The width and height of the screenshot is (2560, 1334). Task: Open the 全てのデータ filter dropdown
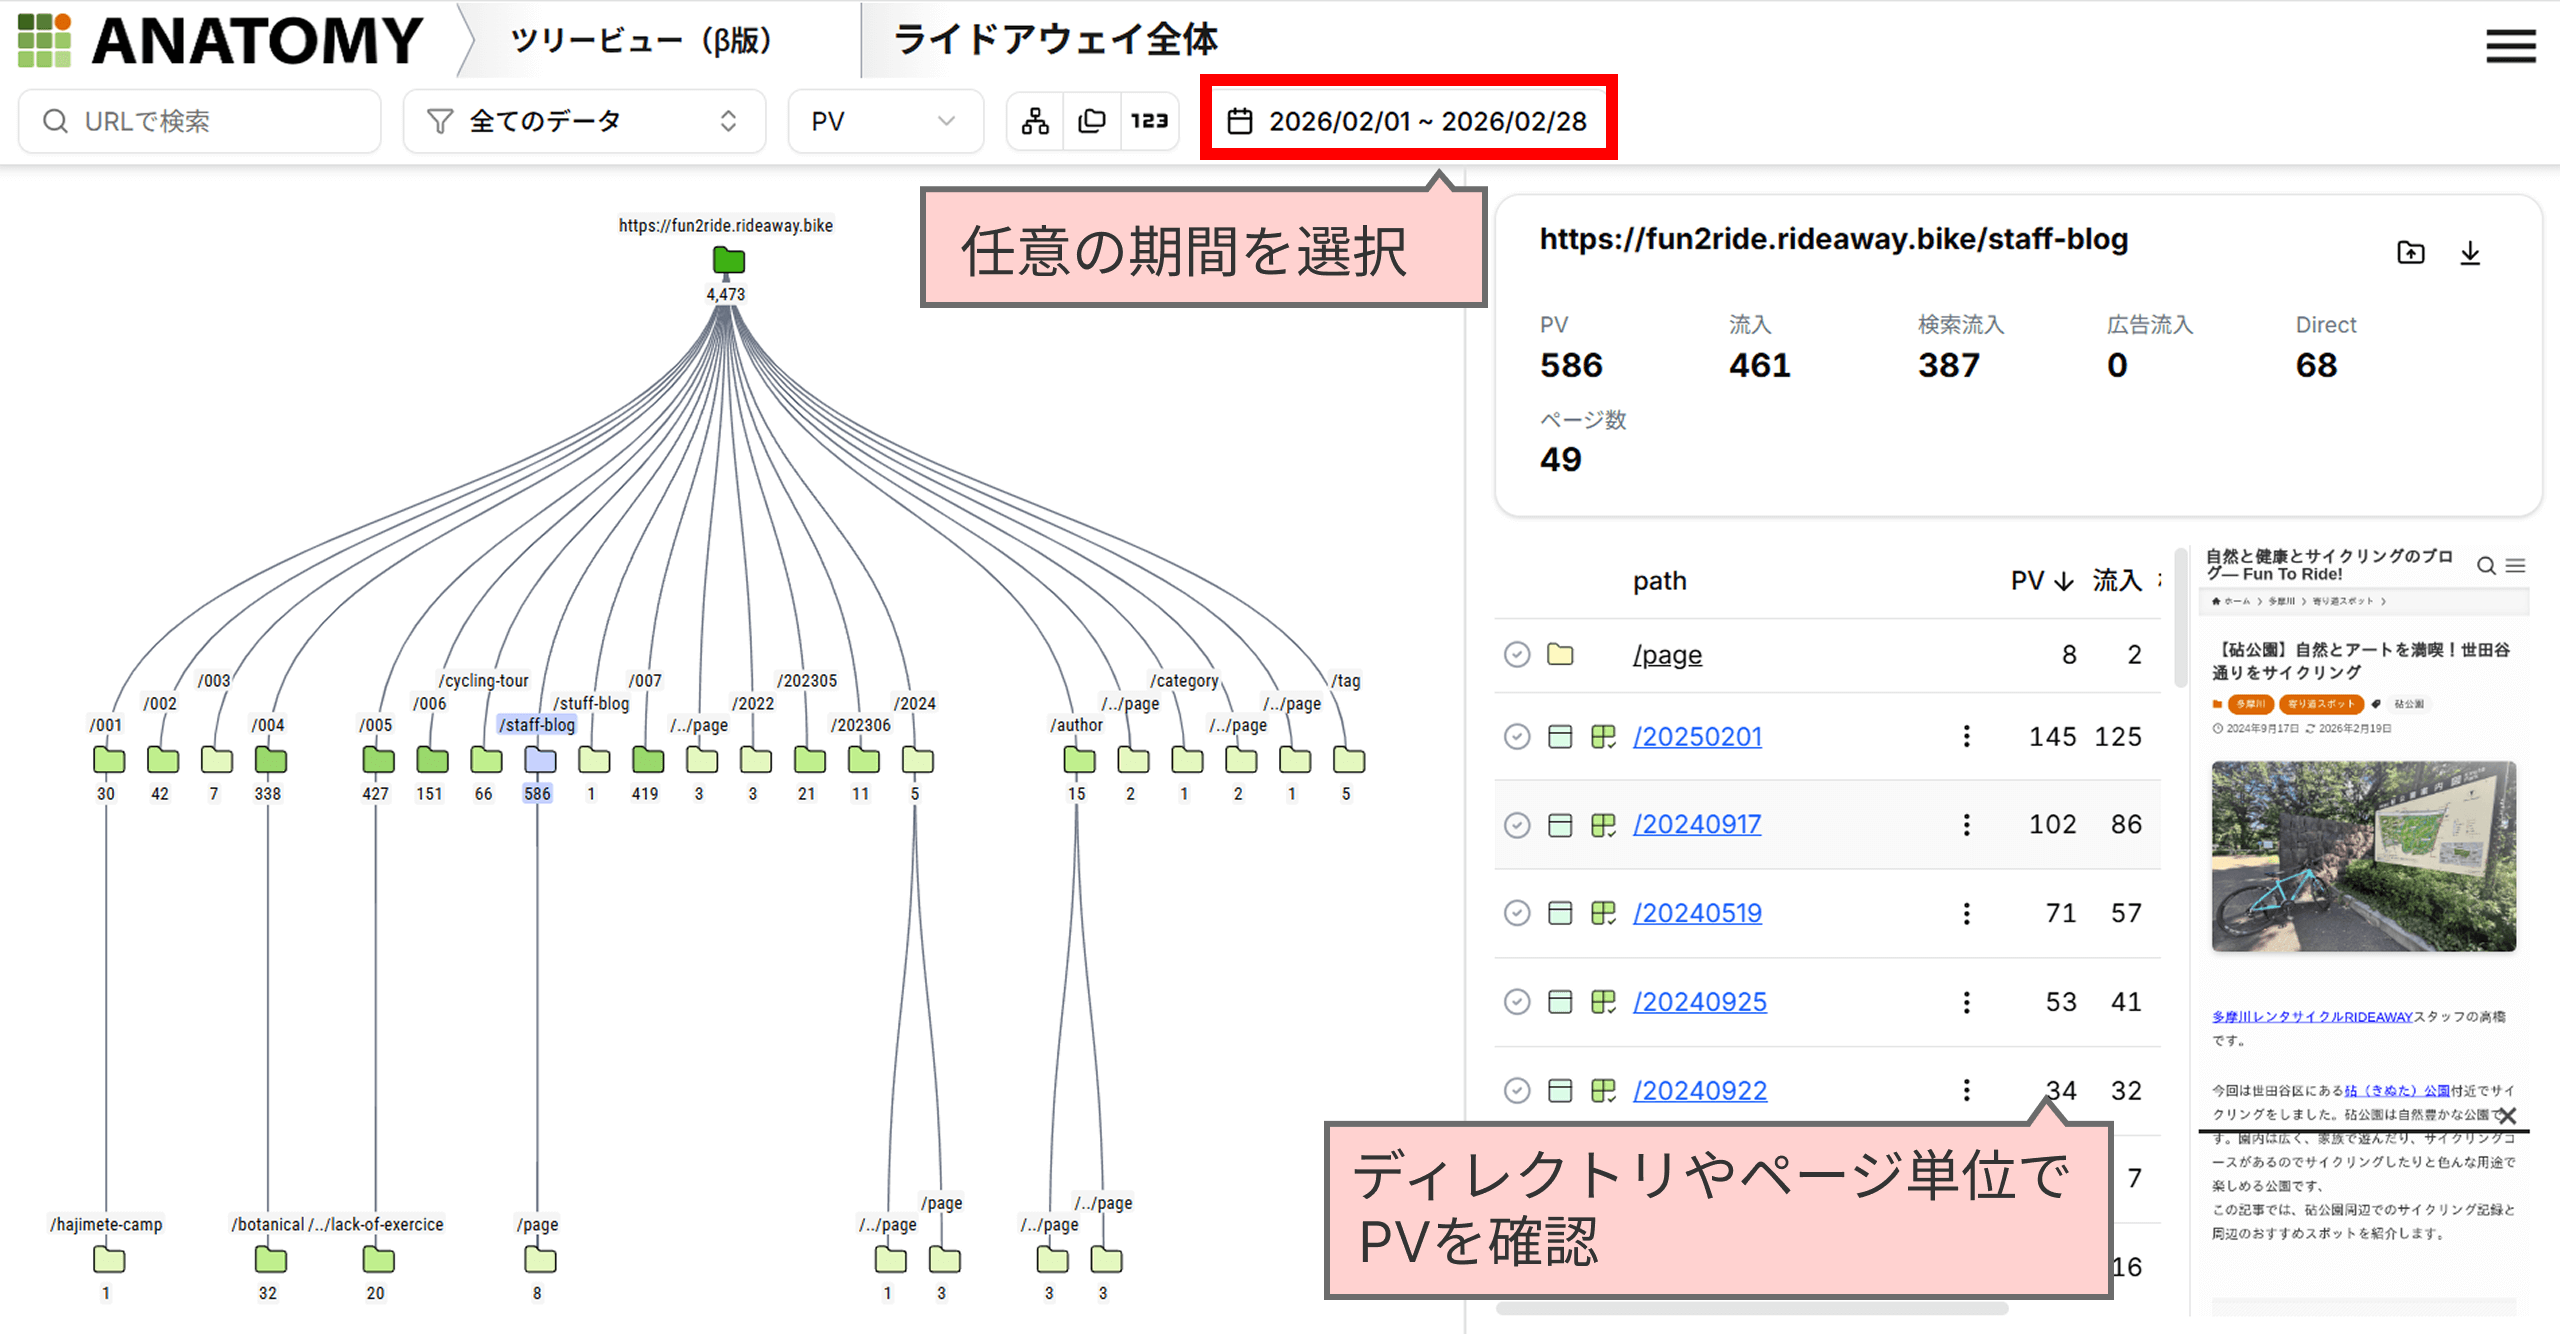(x=584, y=121)
